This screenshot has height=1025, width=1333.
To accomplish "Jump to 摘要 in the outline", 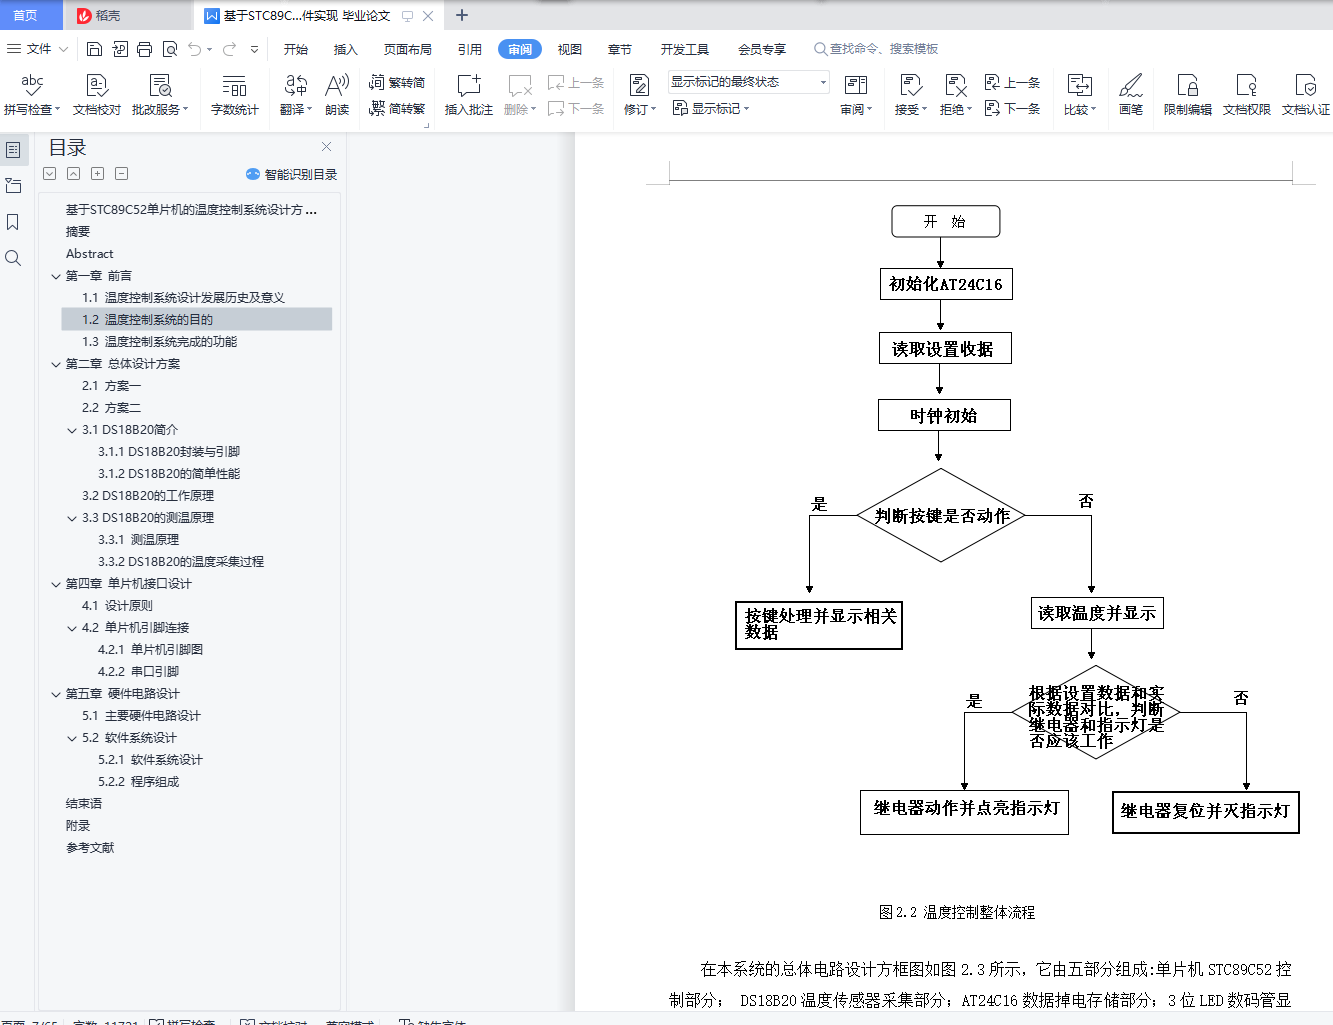I will (78, 232).
